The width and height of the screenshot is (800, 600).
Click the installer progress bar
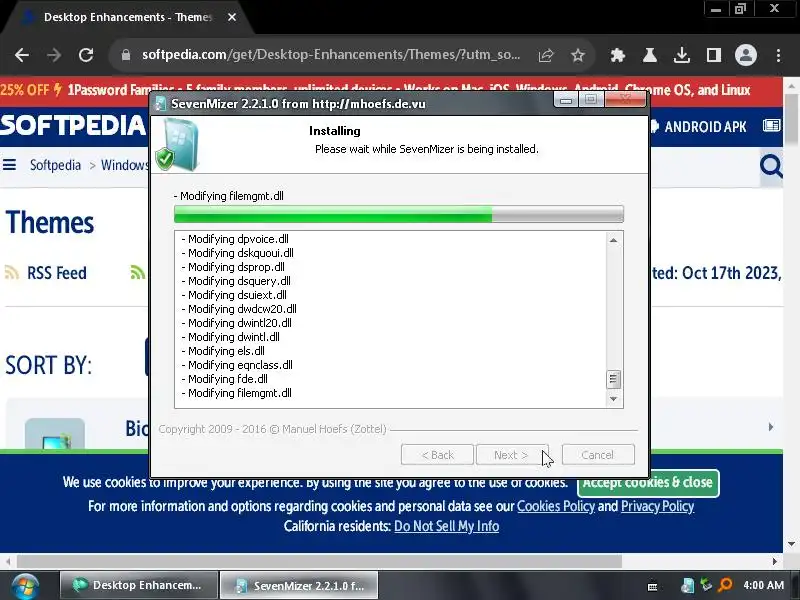(x=398, y=214)
